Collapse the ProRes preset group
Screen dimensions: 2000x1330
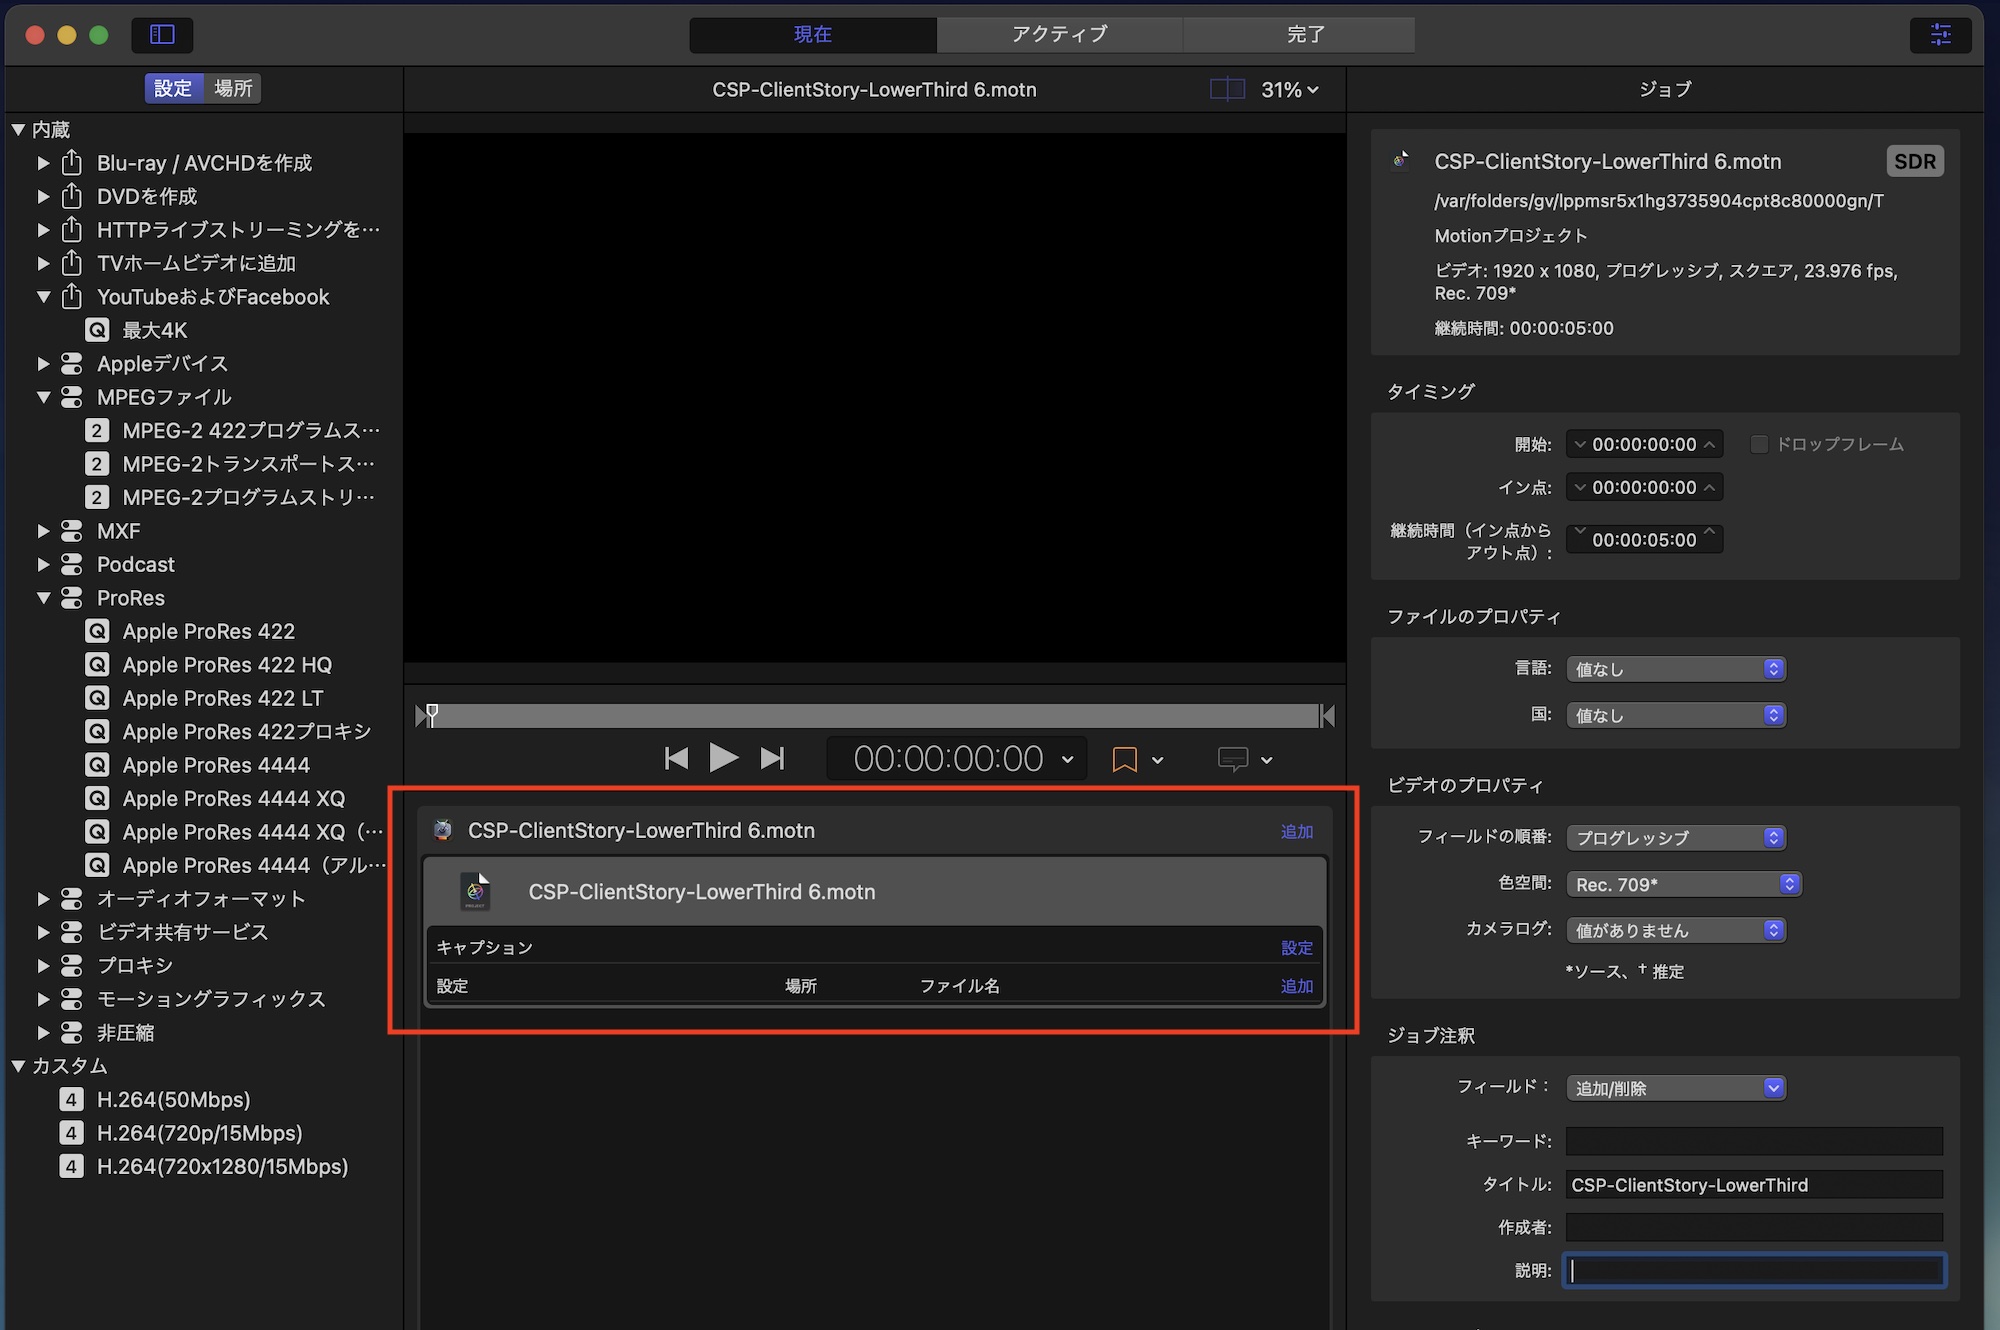(x=43, y=598)
